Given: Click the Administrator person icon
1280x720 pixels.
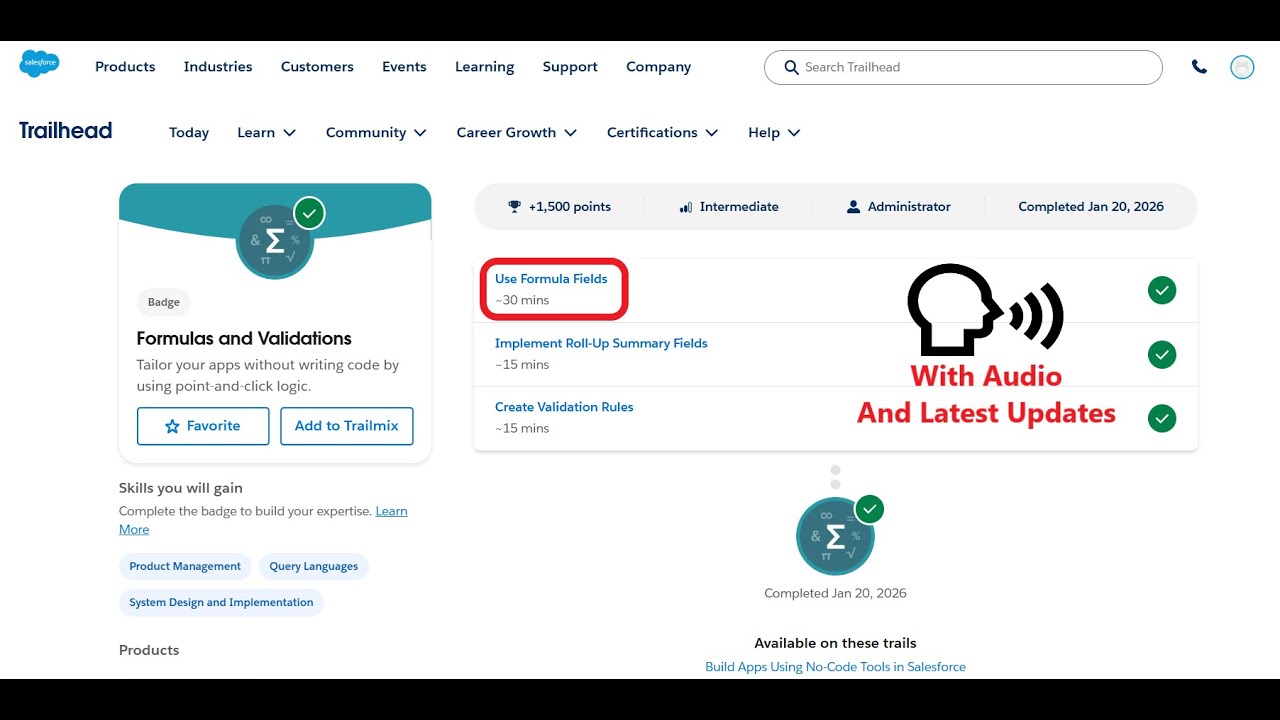Looking at the screenshot, I should (853, 207).
